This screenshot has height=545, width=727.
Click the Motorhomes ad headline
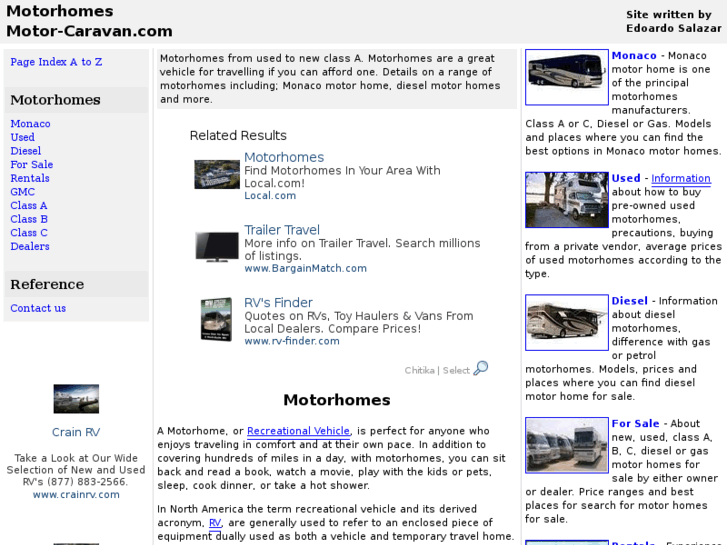pyautogui.click(x=284, y=157)
